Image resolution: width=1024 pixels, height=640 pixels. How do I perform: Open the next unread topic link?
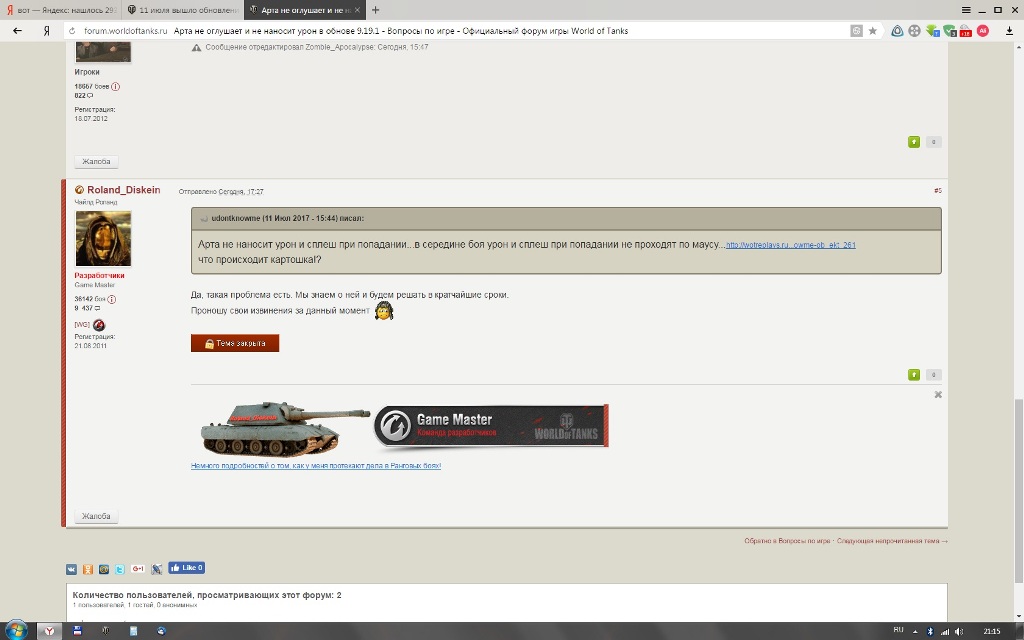point(892,541)
